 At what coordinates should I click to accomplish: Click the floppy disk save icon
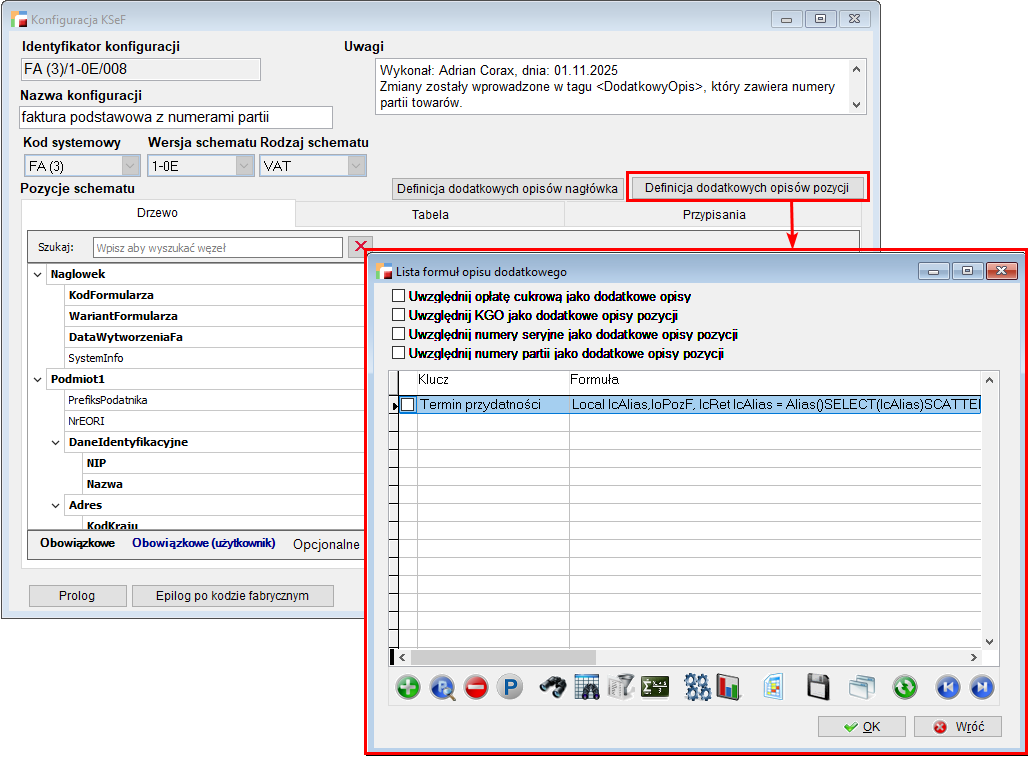tap(819, 687)
